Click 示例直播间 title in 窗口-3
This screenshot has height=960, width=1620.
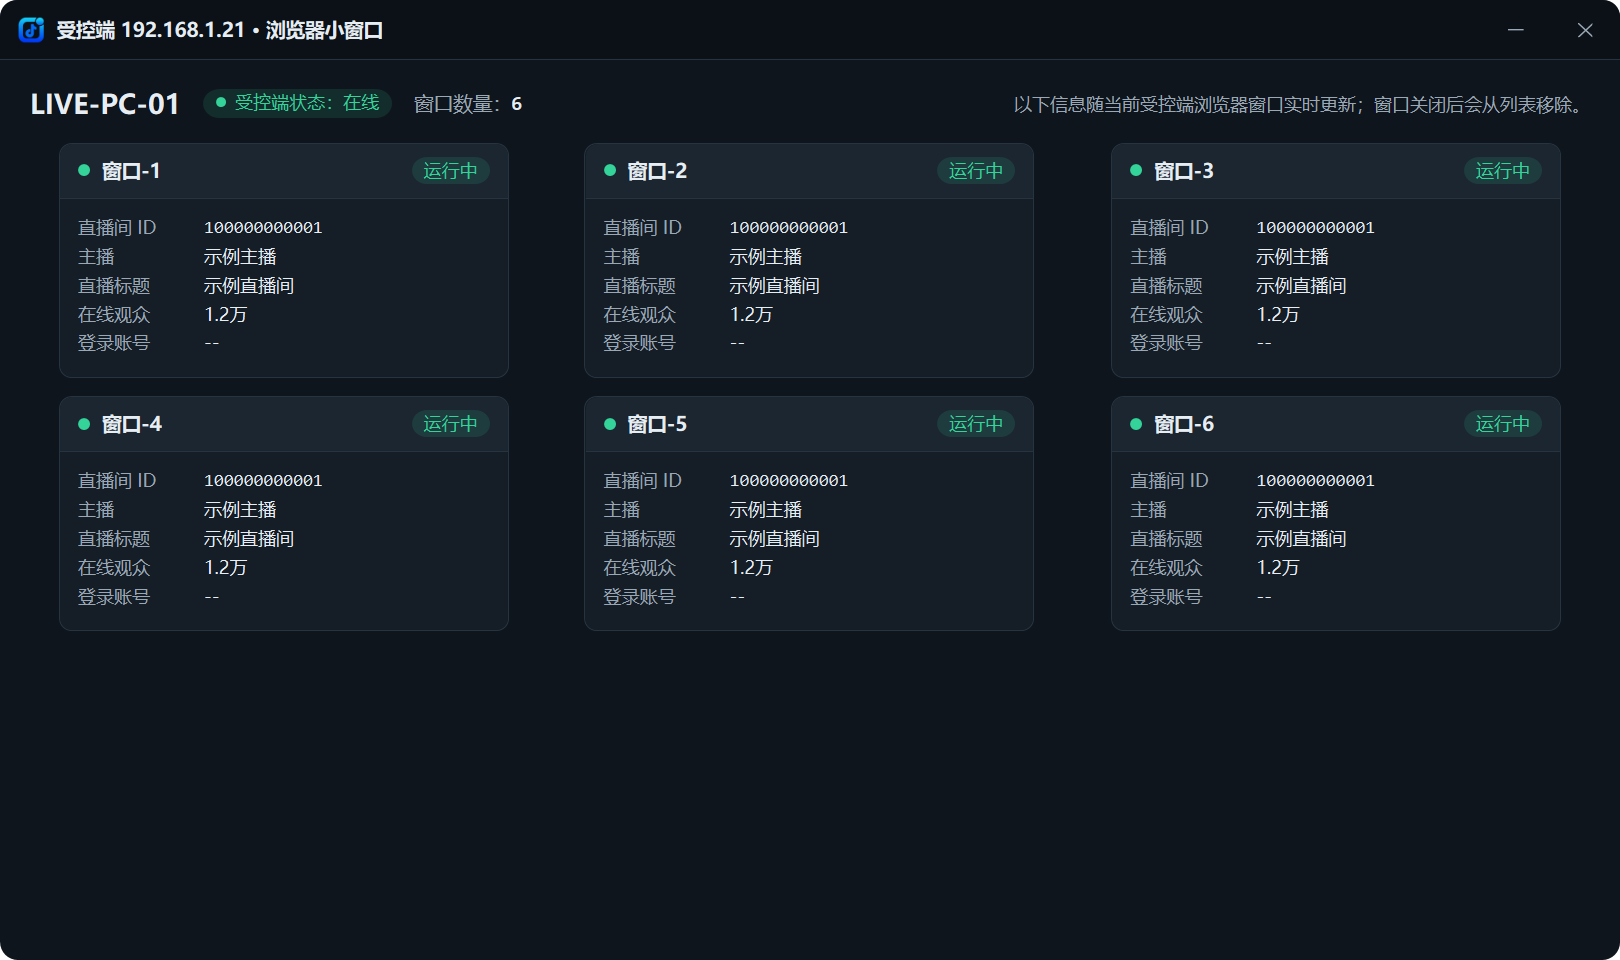click(1302, 286)
